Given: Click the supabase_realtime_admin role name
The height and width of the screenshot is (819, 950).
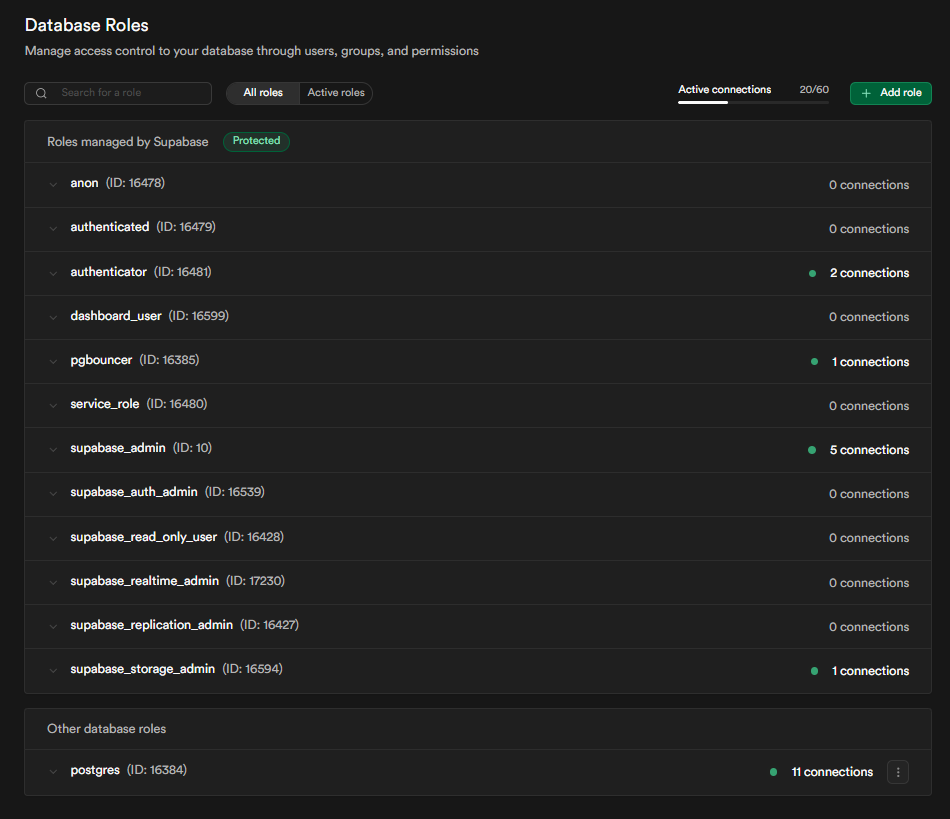Looking at the screenshot, I should (144, 581).
